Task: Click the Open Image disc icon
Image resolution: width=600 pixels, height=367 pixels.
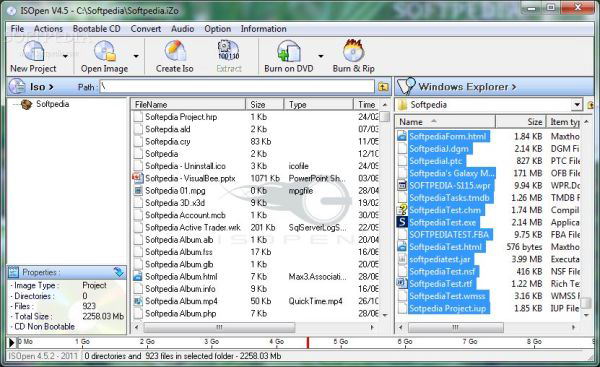Action: pos(105,51)
